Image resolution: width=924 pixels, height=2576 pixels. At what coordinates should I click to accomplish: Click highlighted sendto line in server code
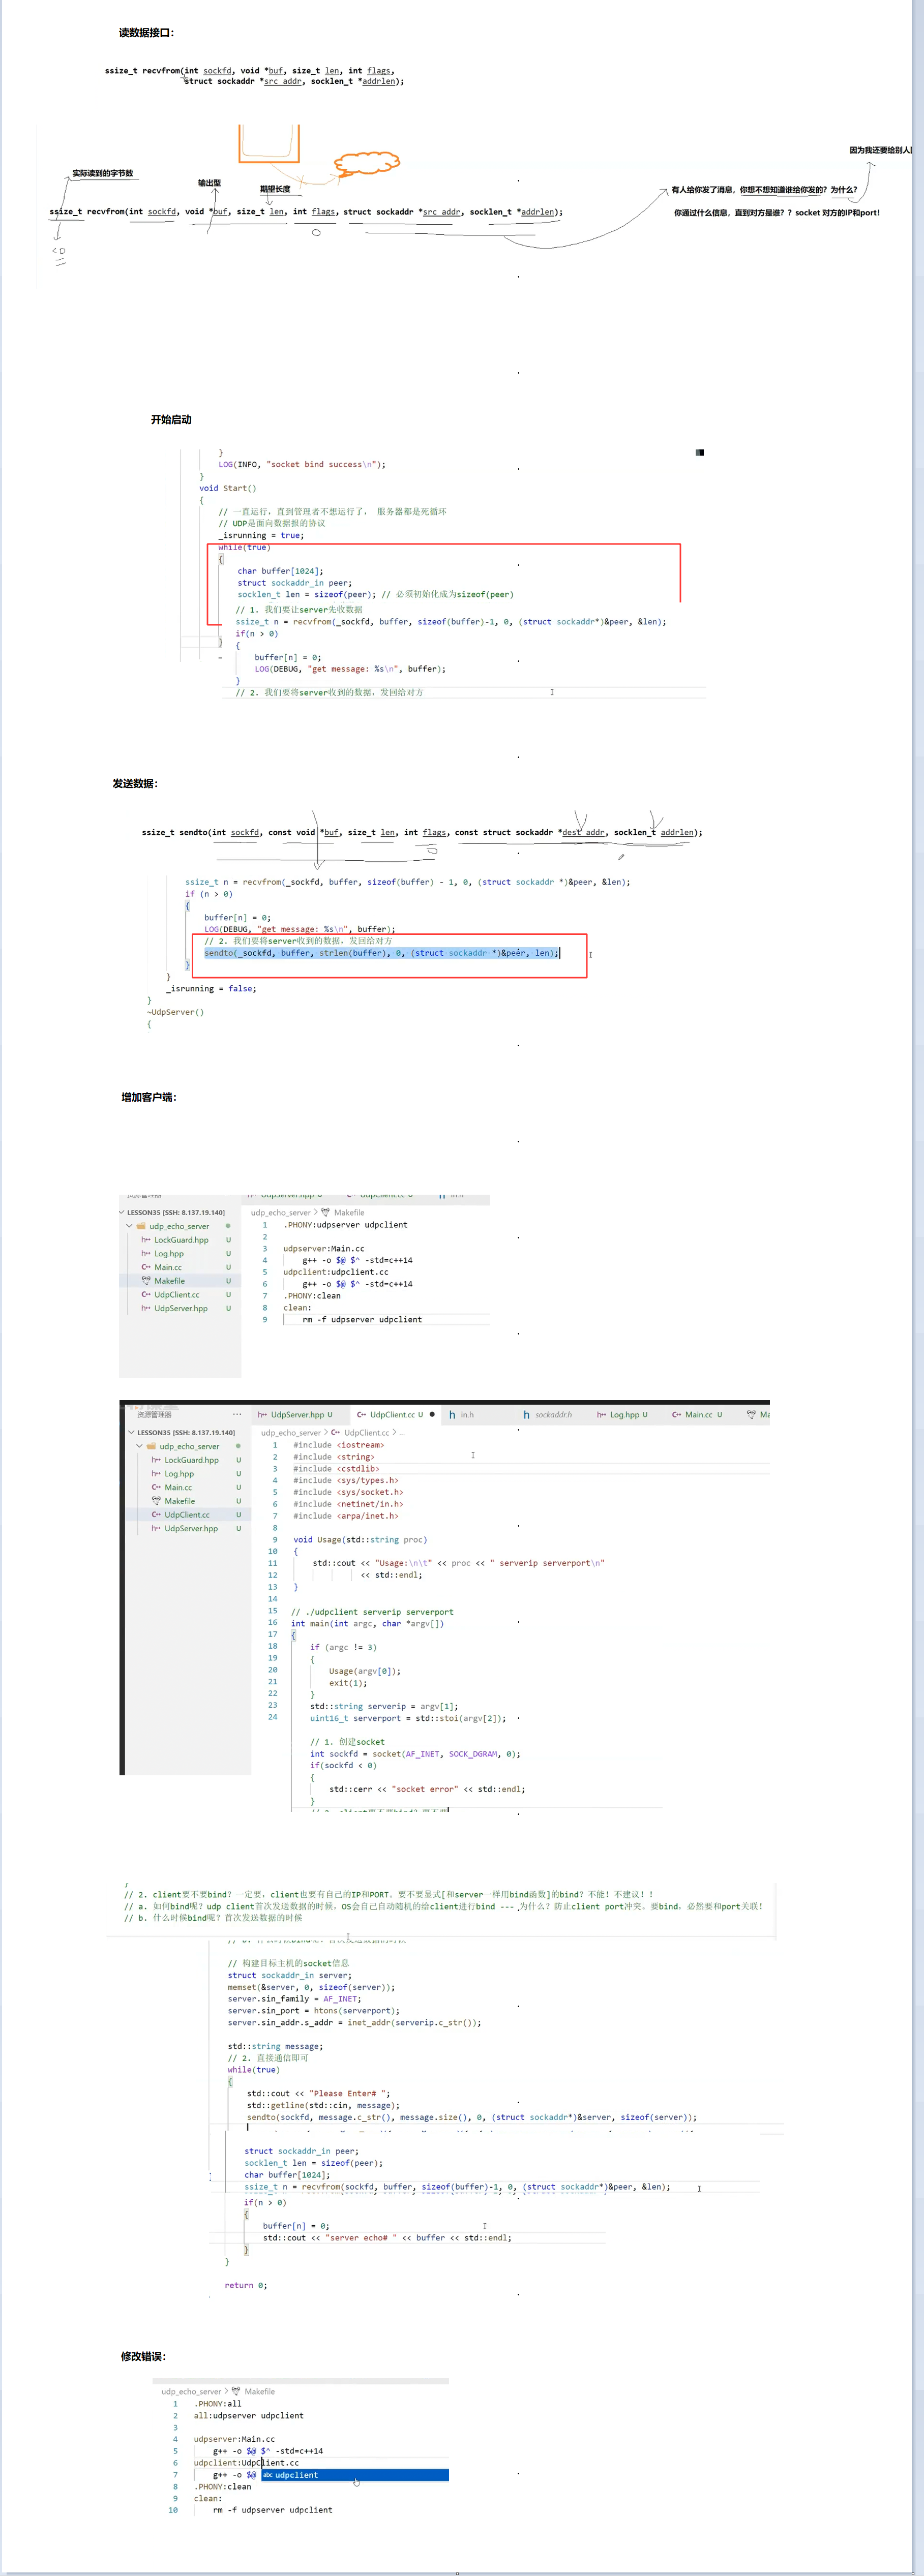pos(382,953)
